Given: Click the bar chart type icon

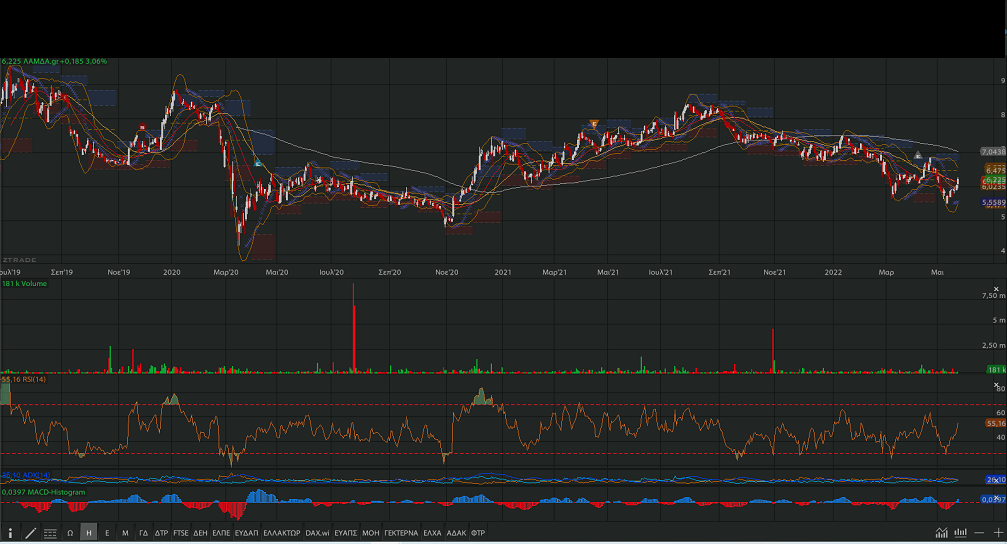Looking at the screenshot, I should [x=961, y=533].
